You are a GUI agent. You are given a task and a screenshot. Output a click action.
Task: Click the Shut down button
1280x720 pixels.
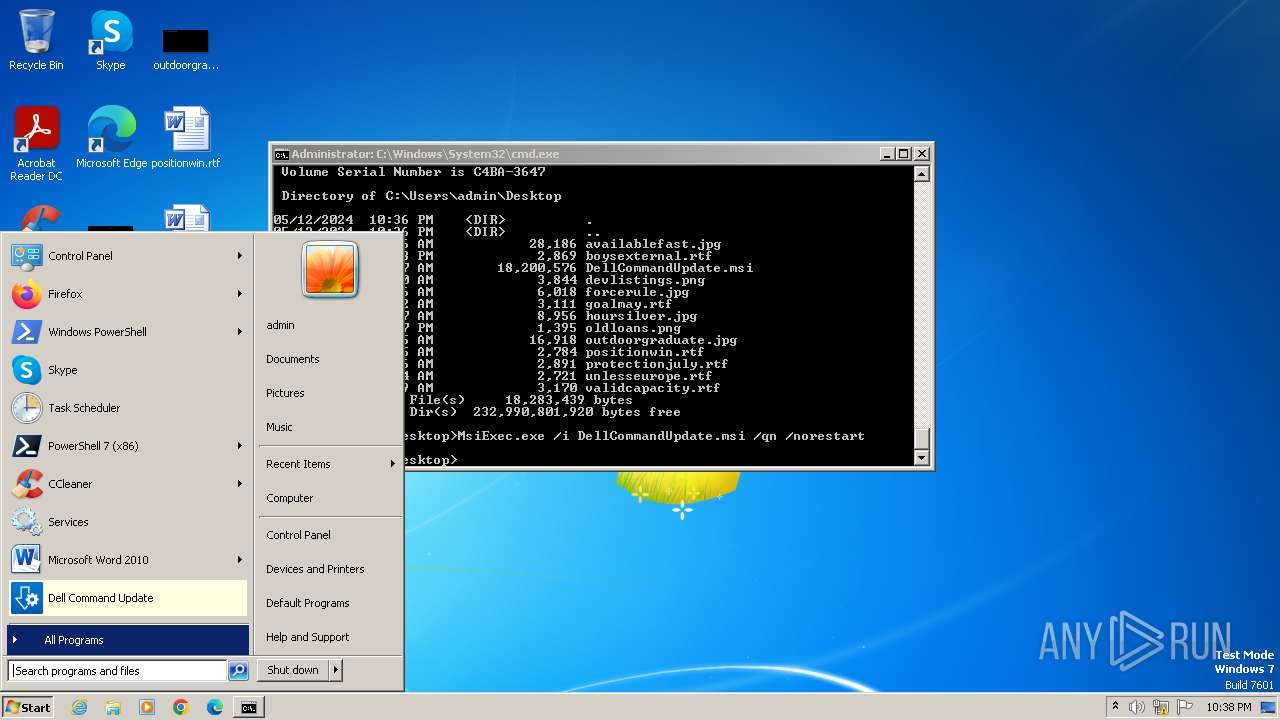coord(293,670)
